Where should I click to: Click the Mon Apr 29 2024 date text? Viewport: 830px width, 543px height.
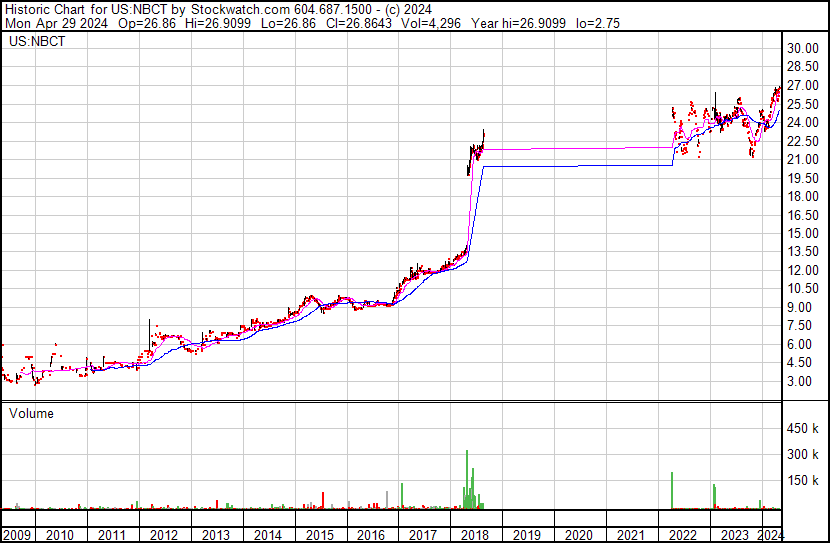56,23
